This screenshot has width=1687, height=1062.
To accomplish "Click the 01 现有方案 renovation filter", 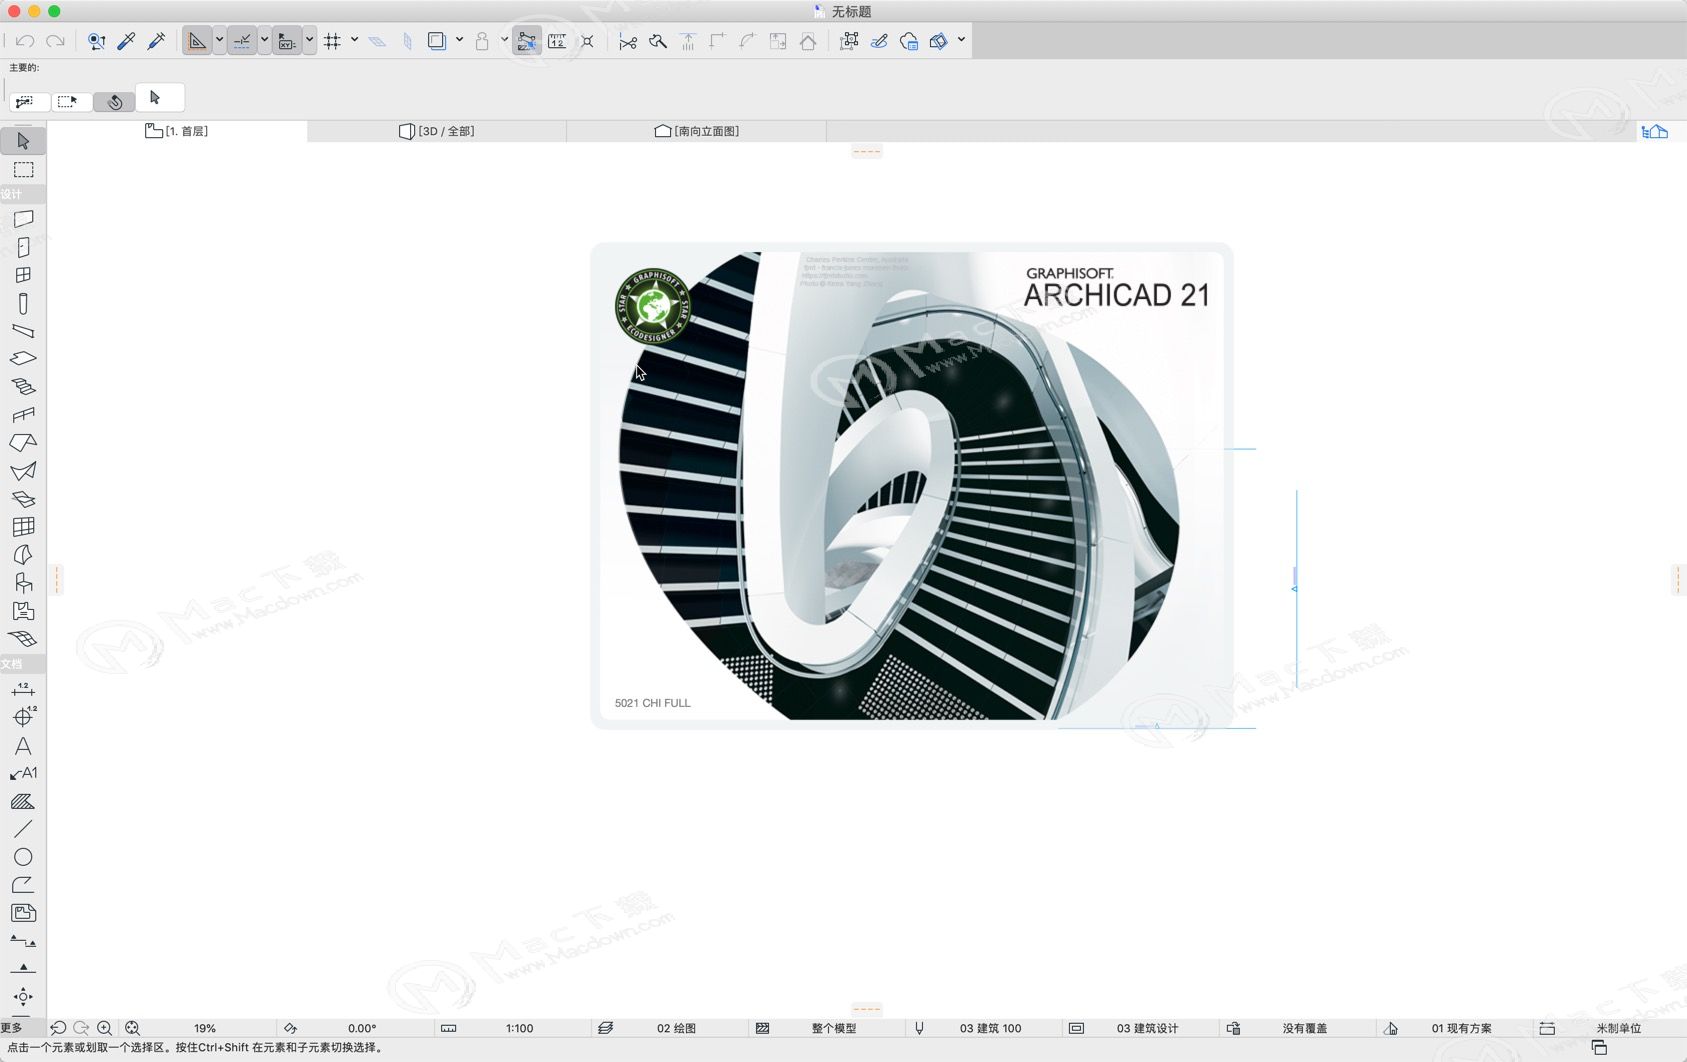I will coord(1461,1028).
